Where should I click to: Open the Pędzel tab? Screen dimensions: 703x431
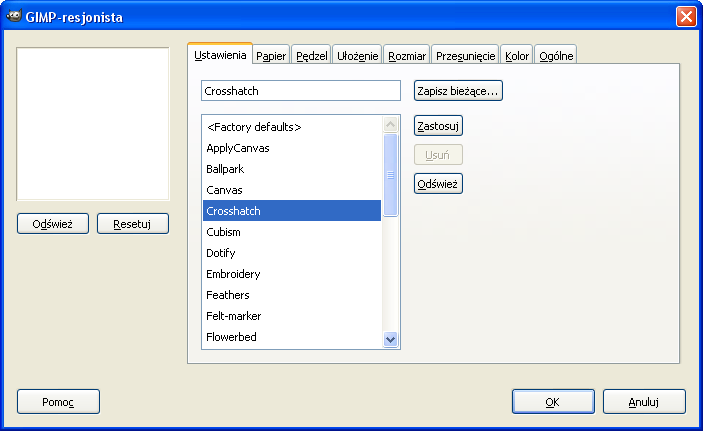coord(311,56)
